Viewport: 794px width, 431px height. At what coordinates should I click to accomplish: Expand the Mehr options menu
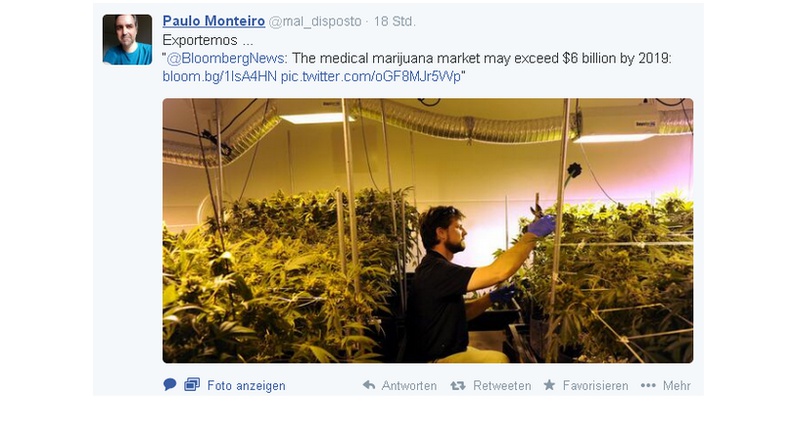click(677, 386)
